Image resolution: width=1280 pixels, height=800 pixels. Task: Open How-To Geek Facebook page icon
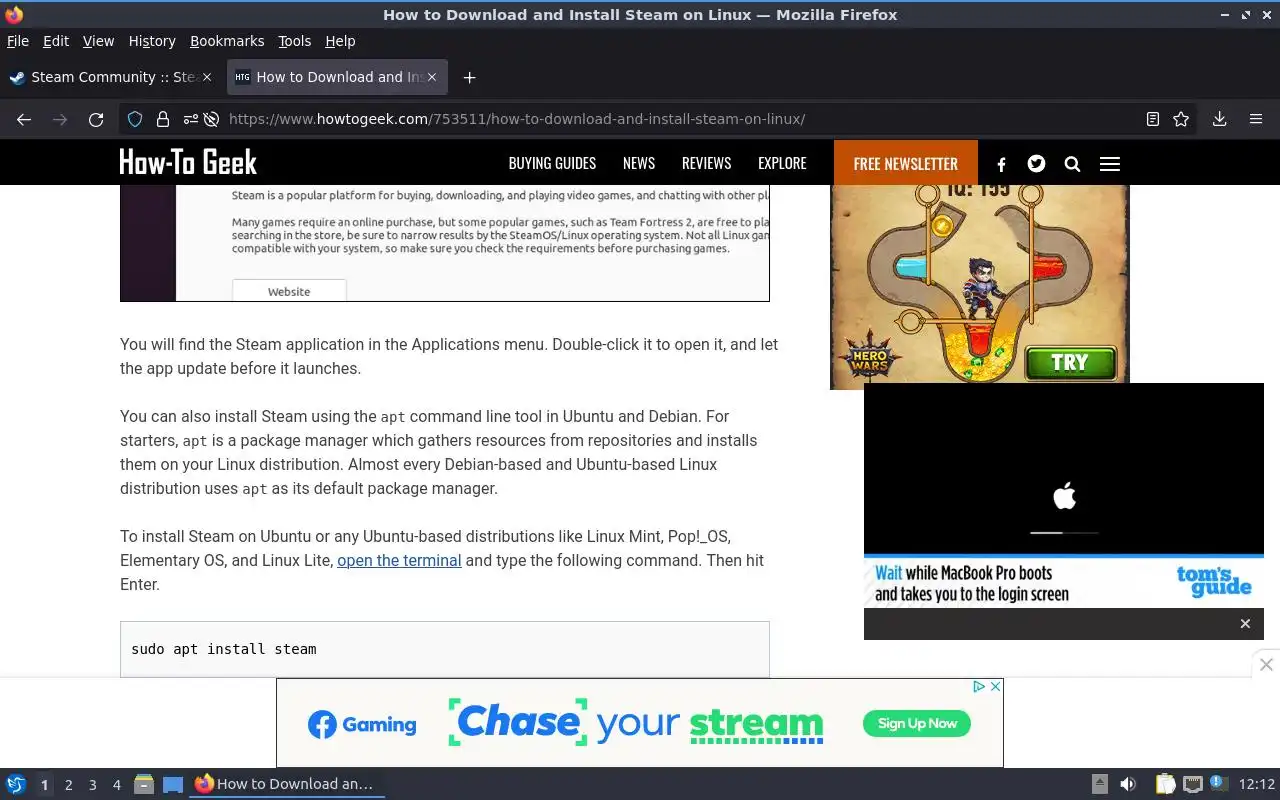coord(1001,164)
